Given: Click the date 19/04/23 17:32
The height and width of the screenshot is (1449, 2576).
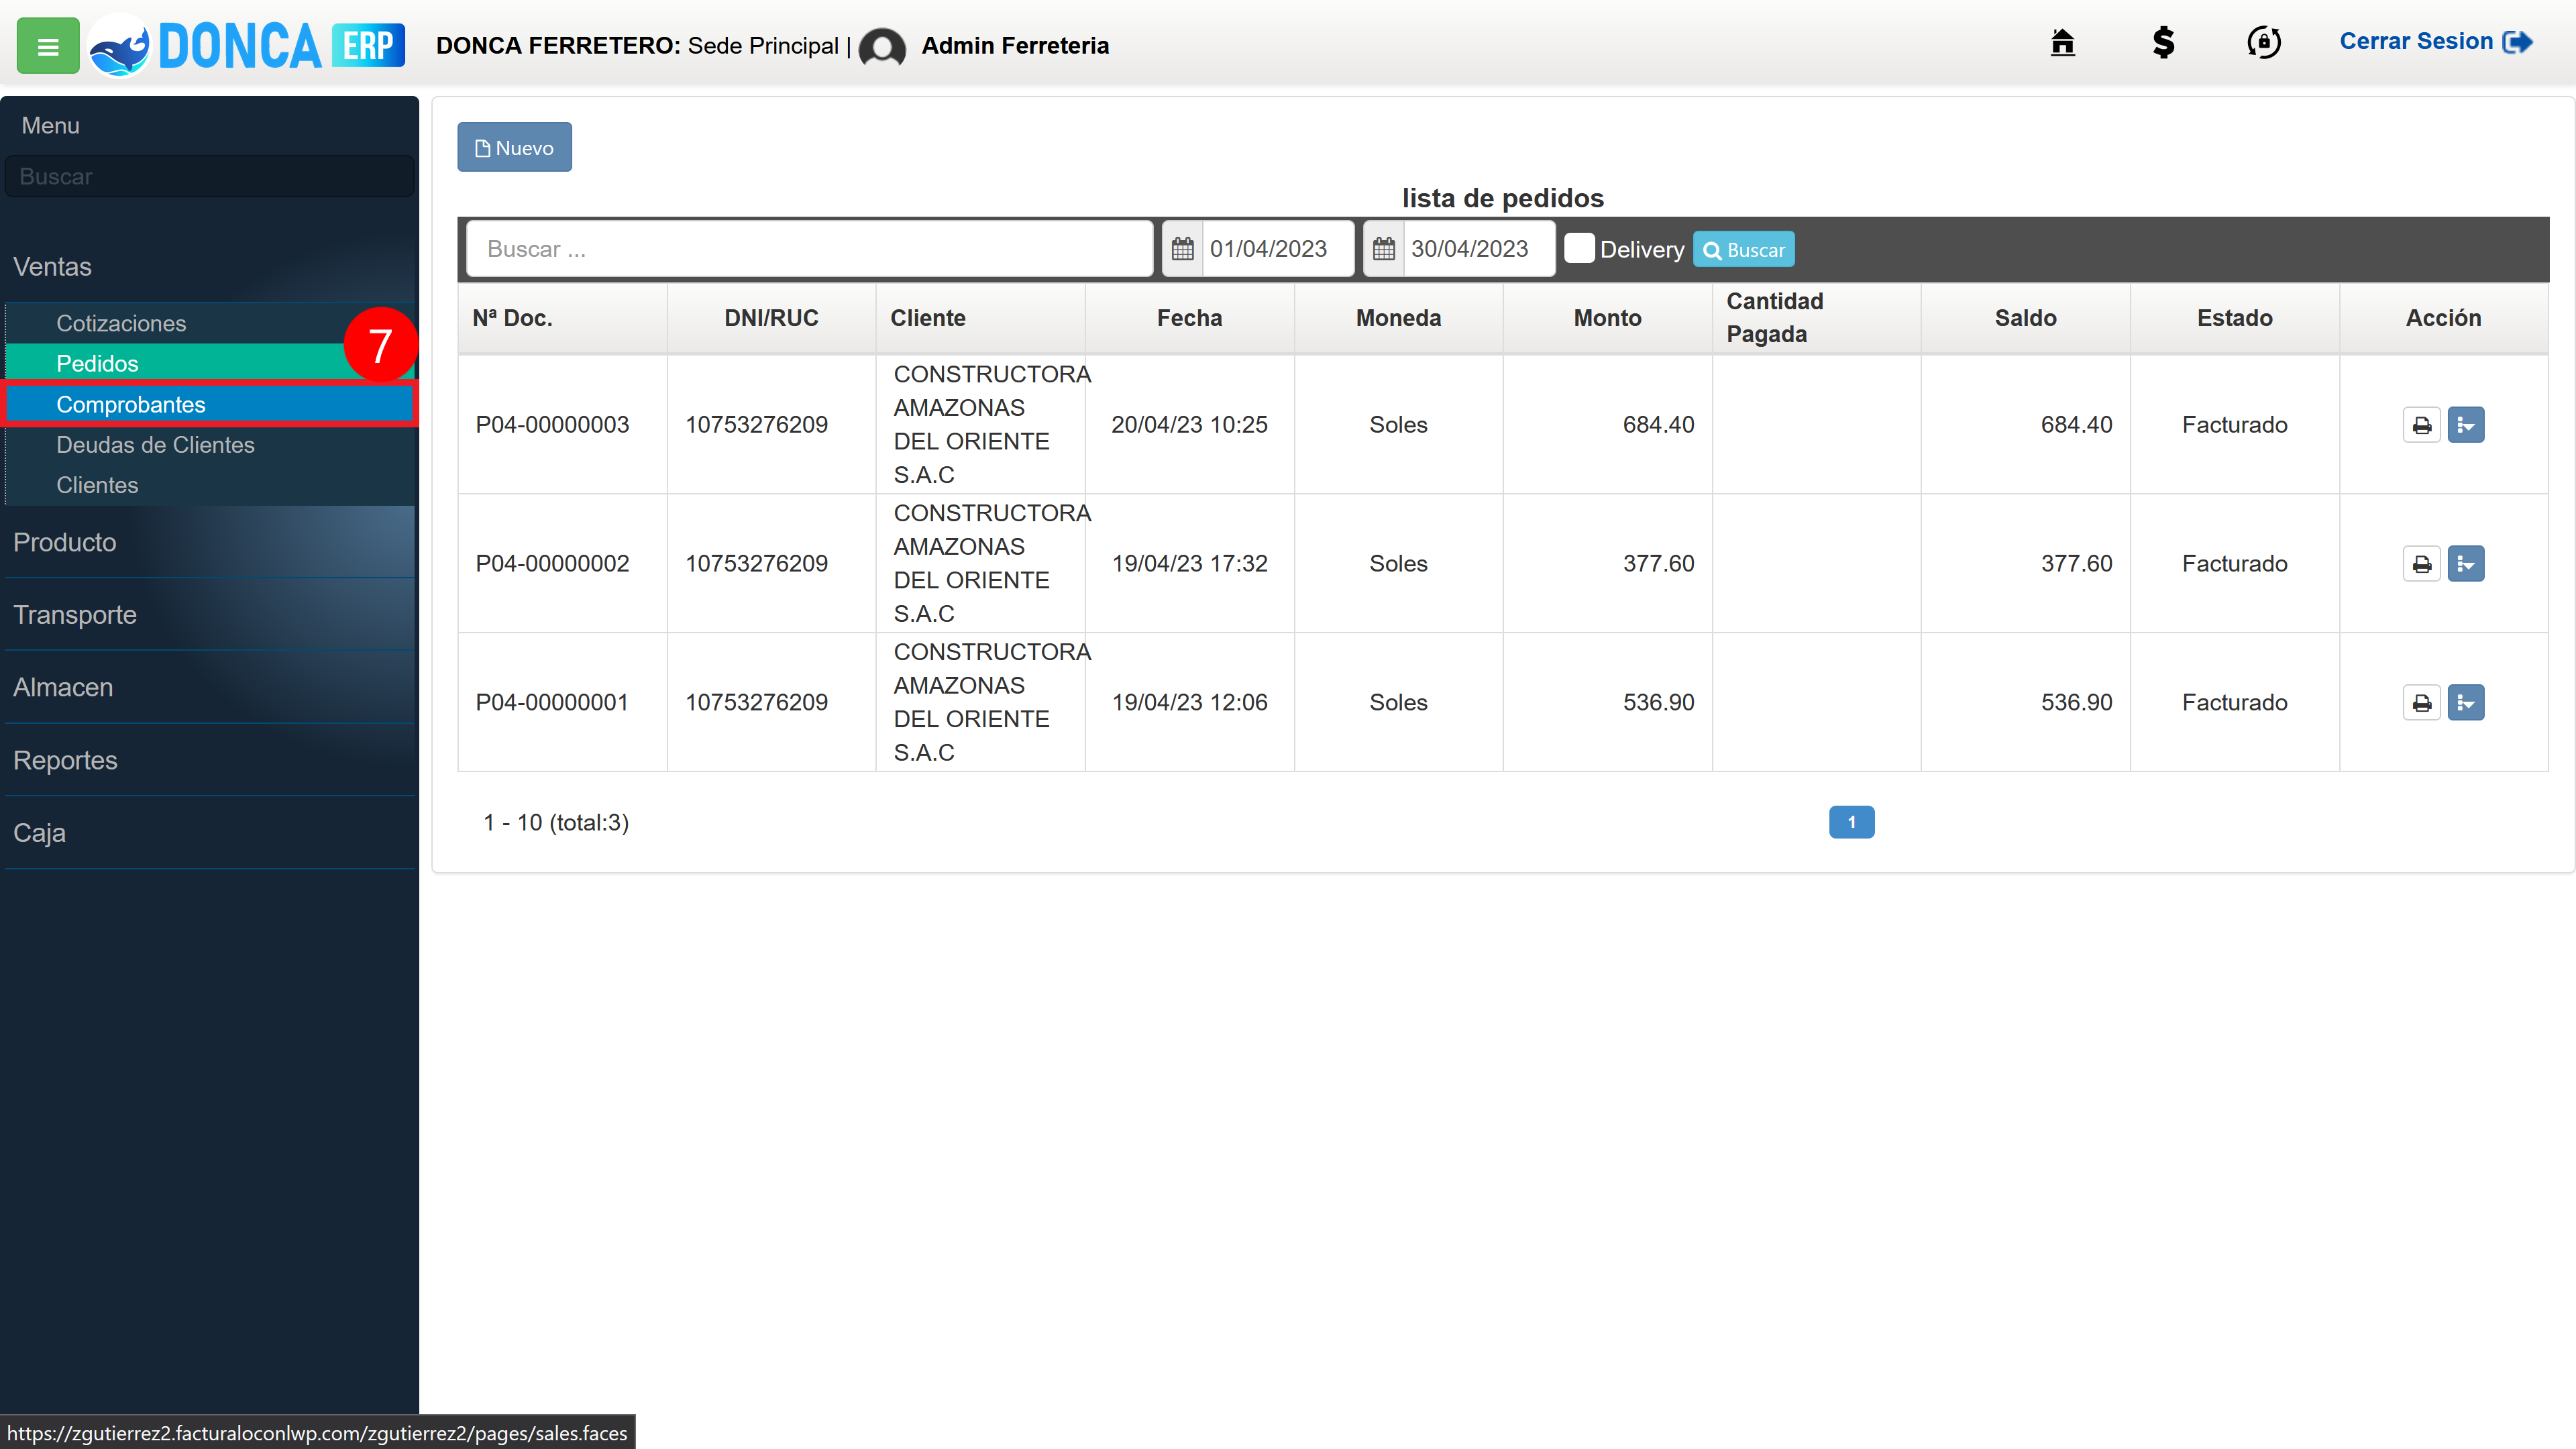Looking at the screenshot, I should [x=1189, y=564].
